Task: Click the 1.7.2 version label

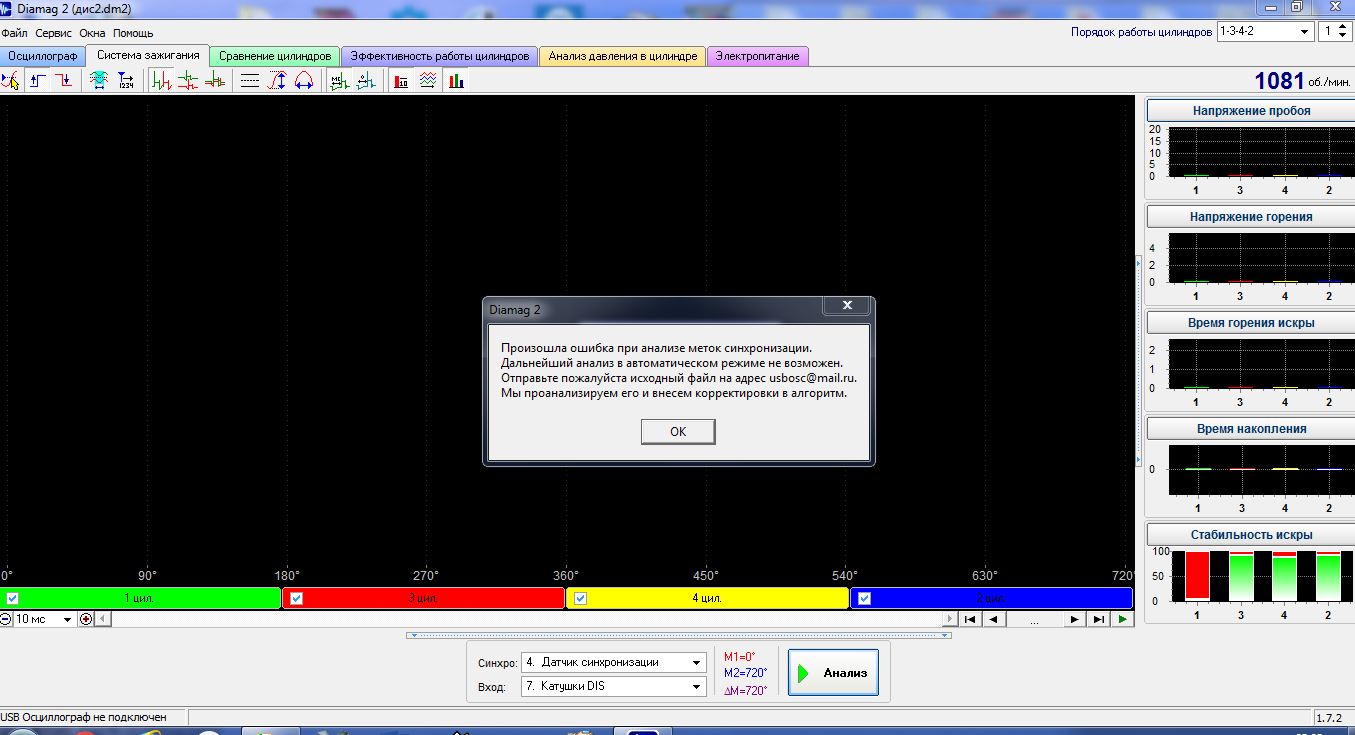Action: [x=1329, y=717]
